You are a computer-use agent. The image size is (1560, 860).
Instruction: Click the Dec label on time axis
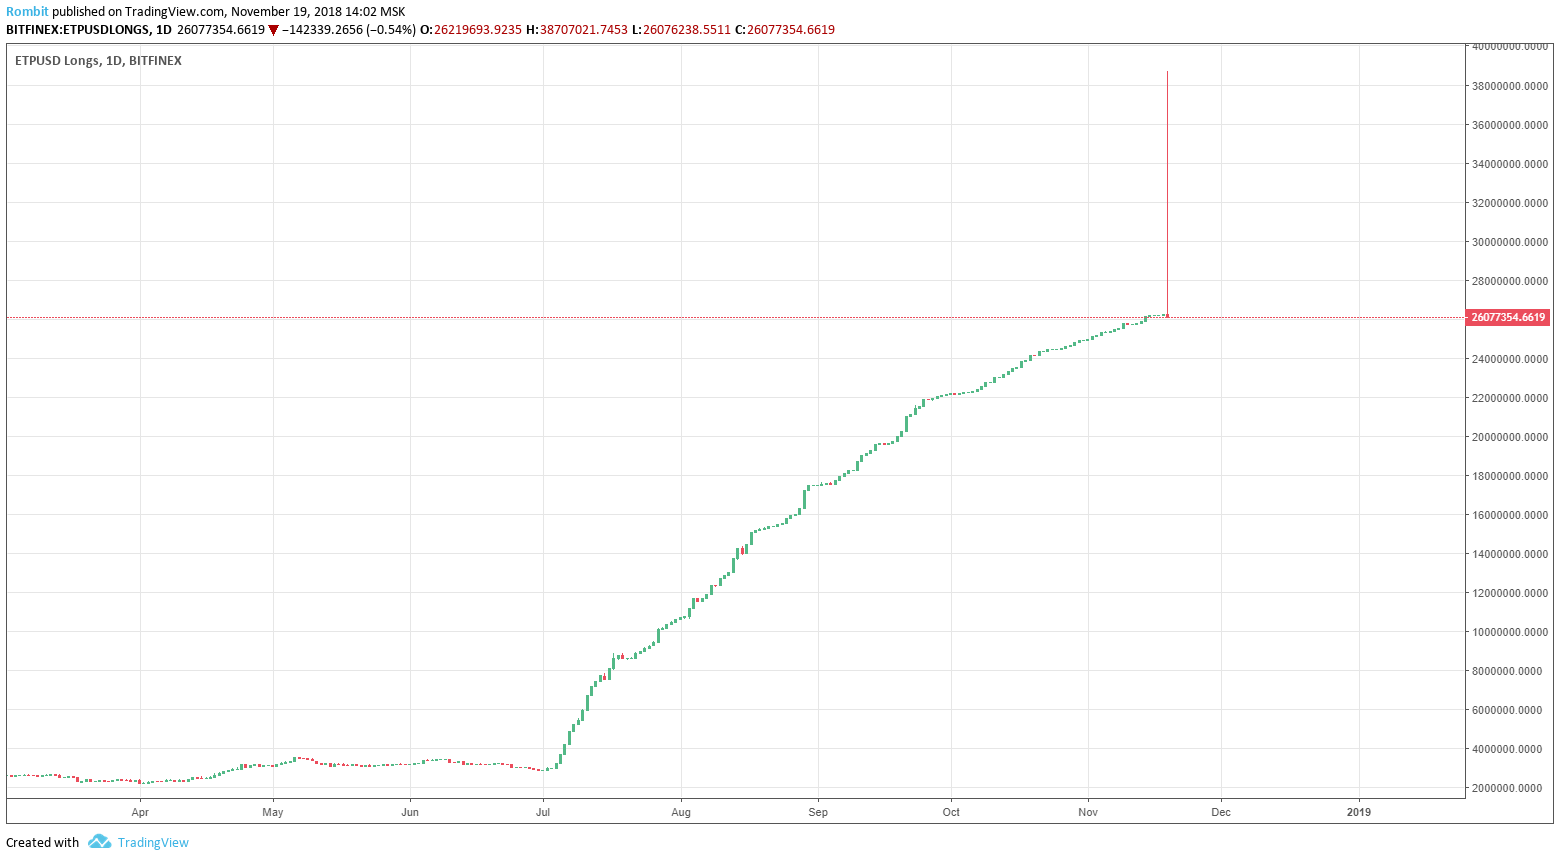[1221, 812]
